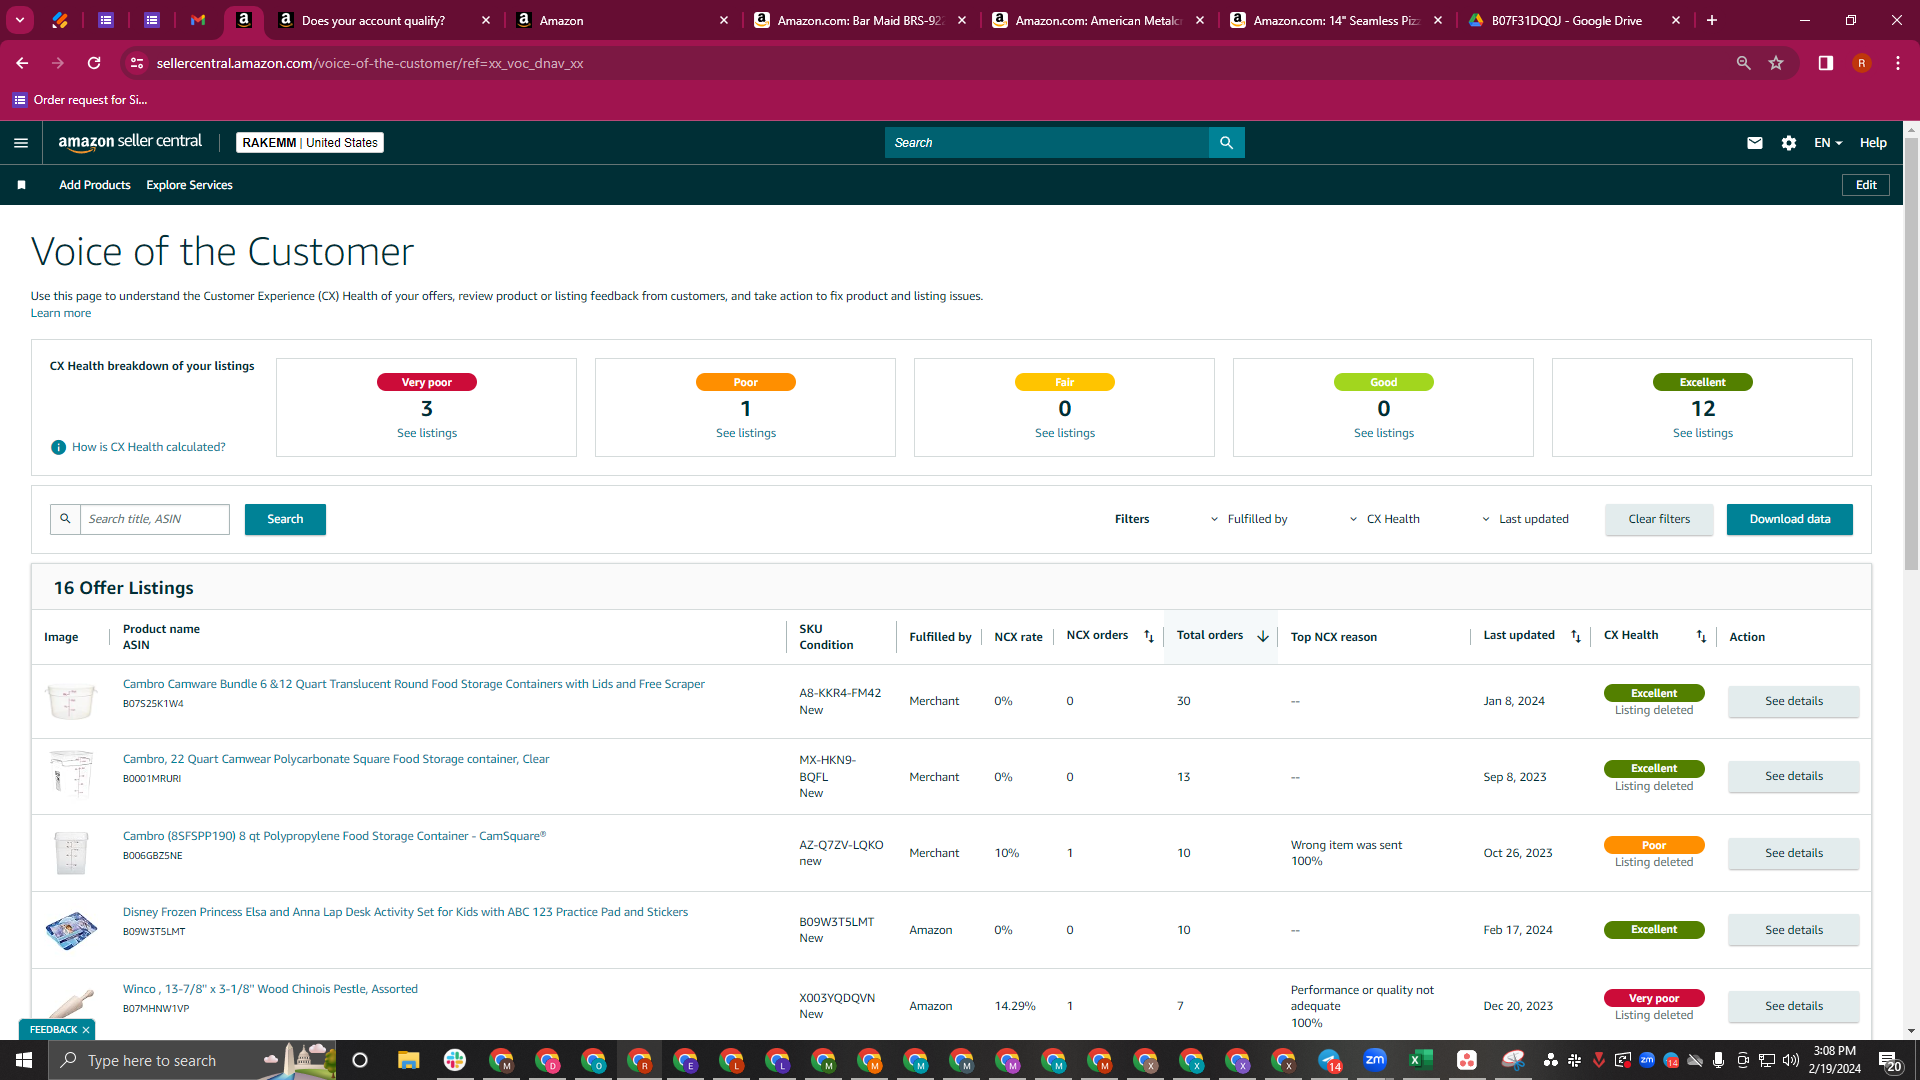
Task: Open Excel from the taskbar
Action: click(1420, 1060)
